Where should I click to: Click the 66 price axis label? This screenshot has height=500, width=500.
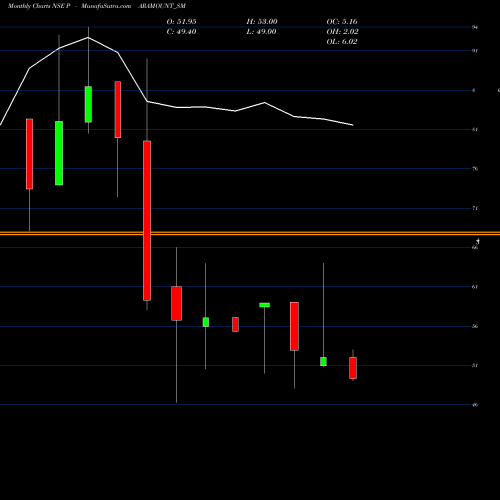point(475,248)
